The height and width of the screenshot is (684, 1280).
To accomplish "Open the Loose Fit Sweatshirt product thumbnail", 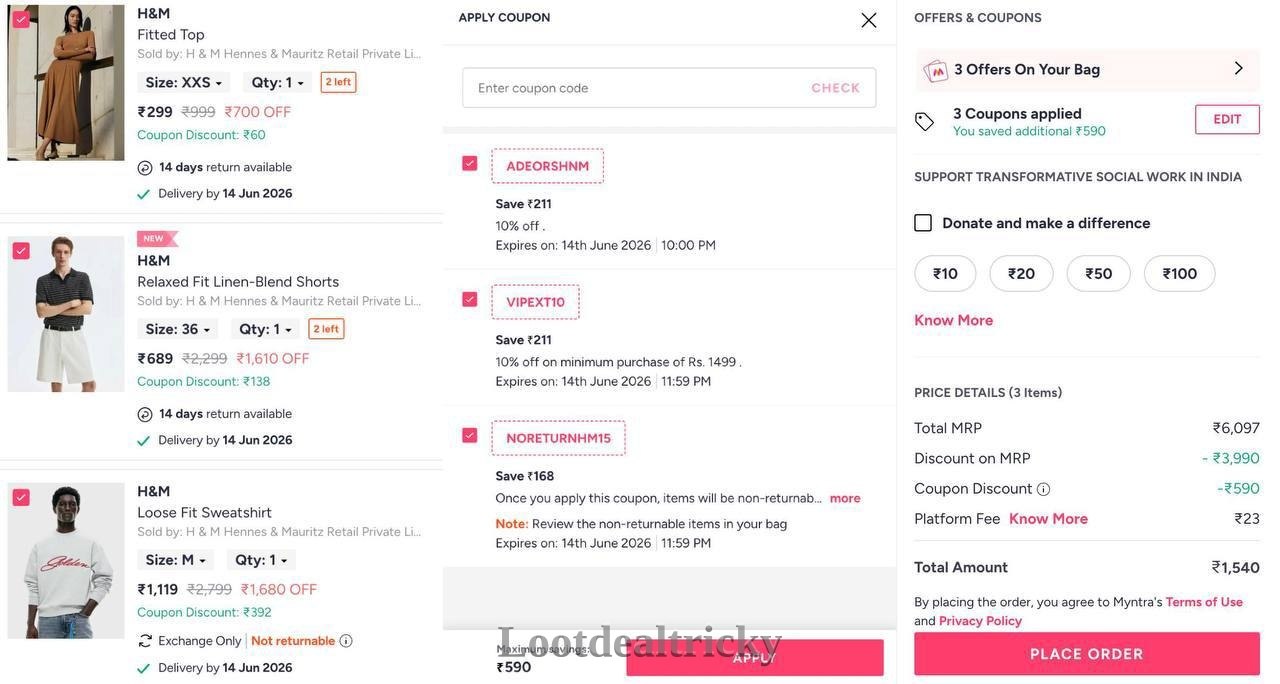I will tap(66, 561).
